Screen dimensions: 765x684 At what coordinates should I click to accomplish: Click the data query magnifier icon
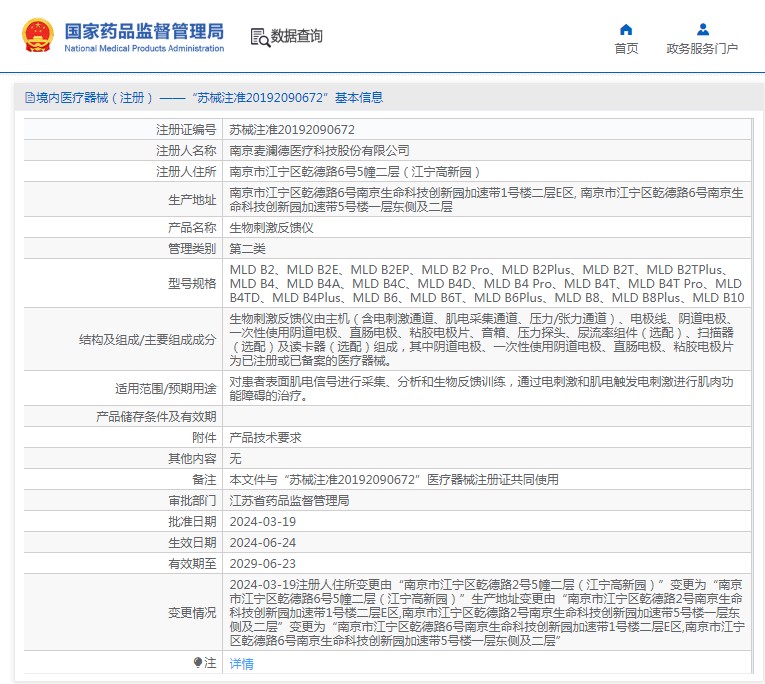tap(260, 37)
